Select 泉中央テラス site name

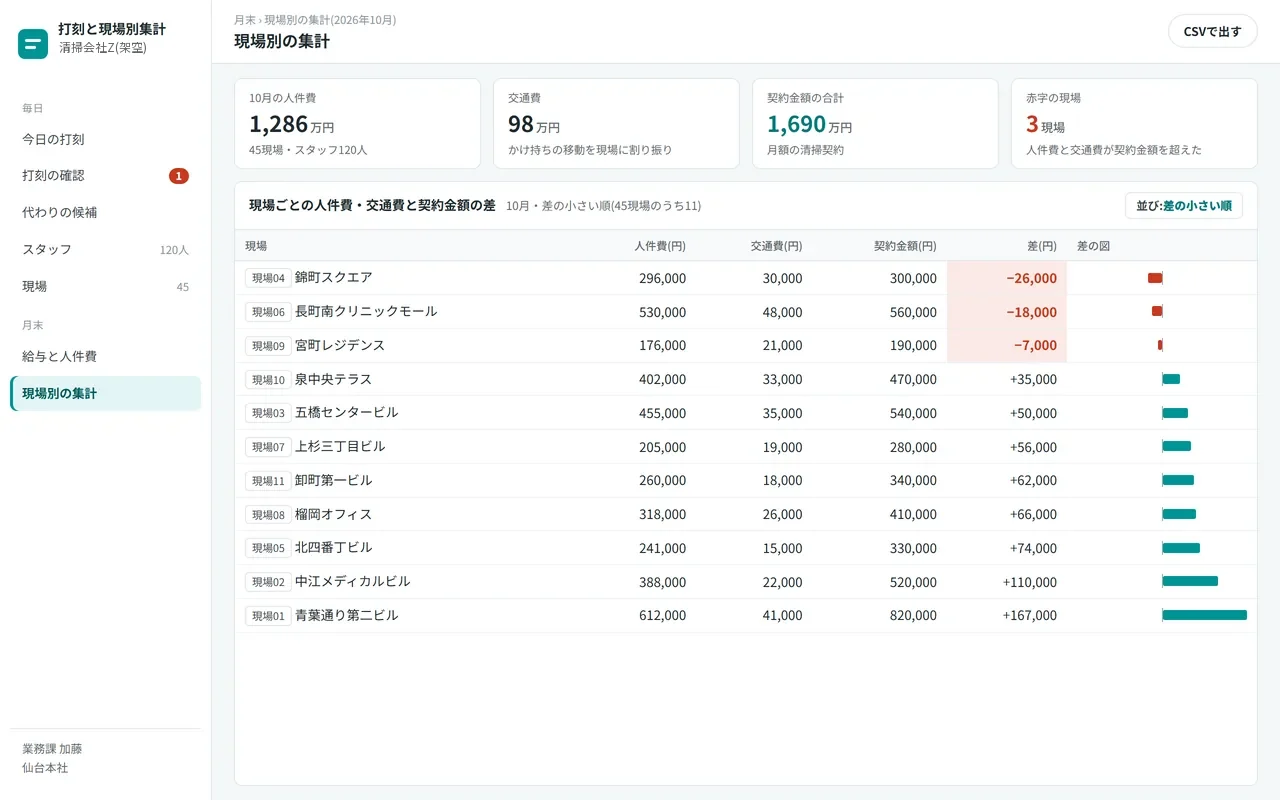click(x=333, y=380)
